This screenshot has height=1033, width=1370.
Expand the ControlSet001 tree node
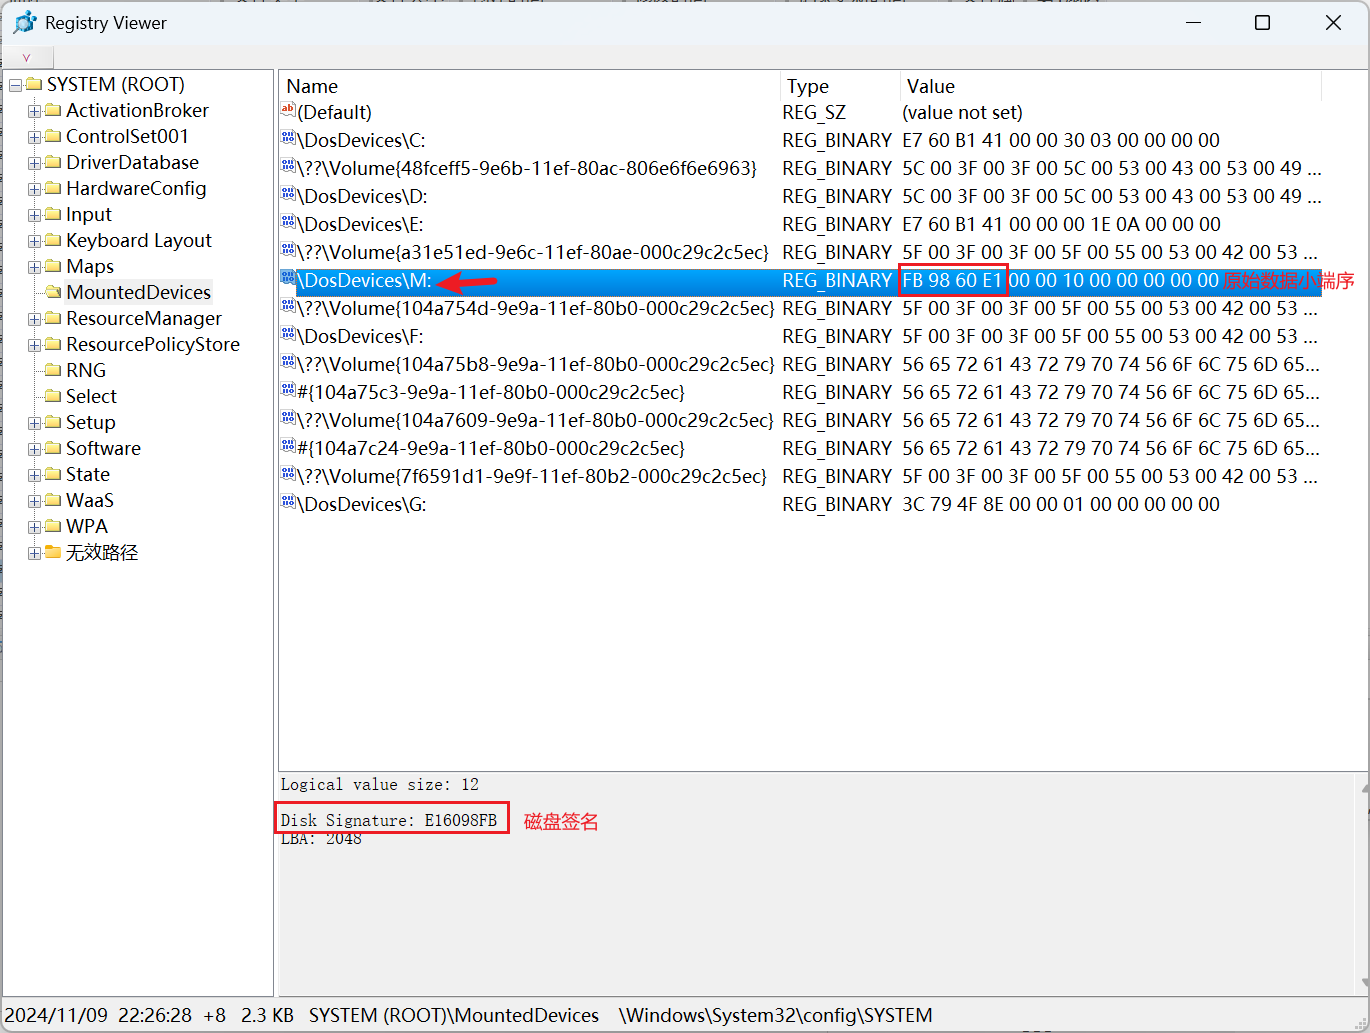point(34,137)
